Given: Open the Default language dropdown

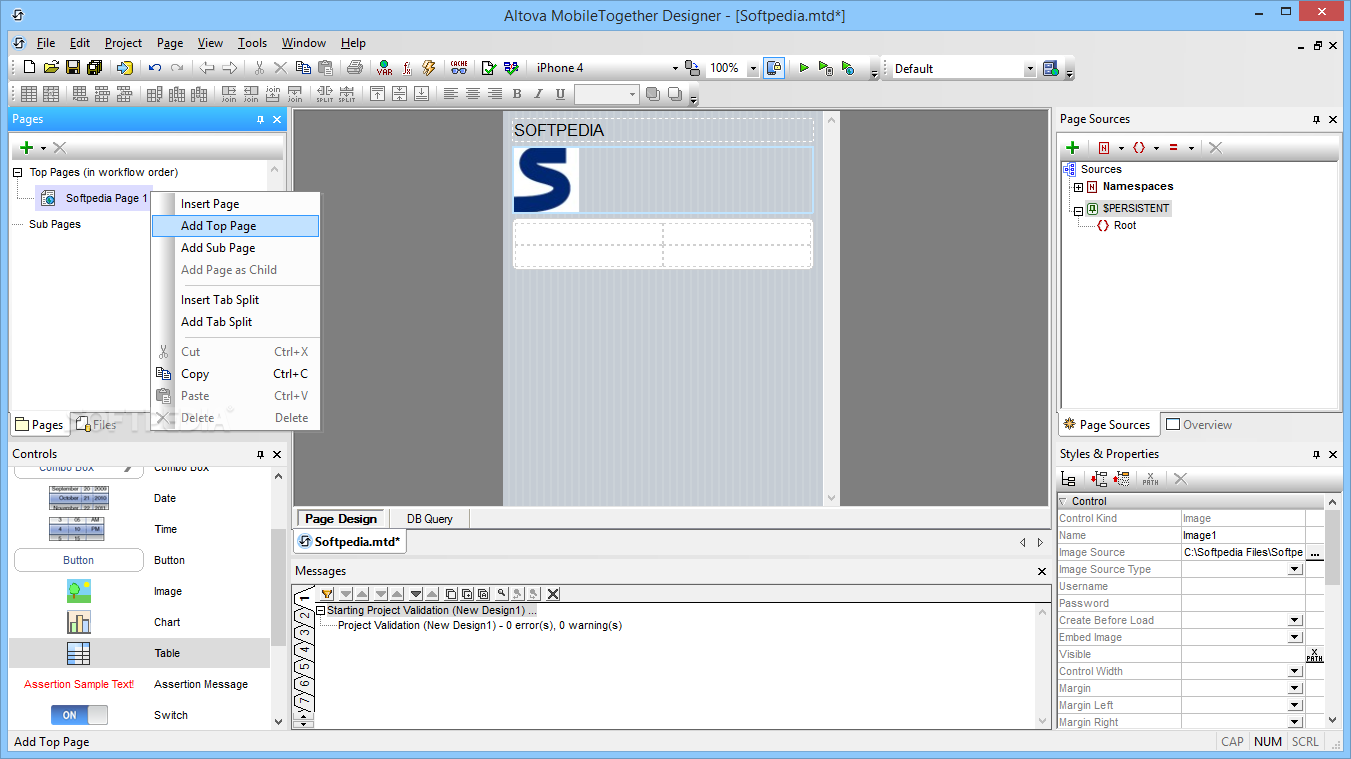Looking at the screenshot, I should point(1030,69).
